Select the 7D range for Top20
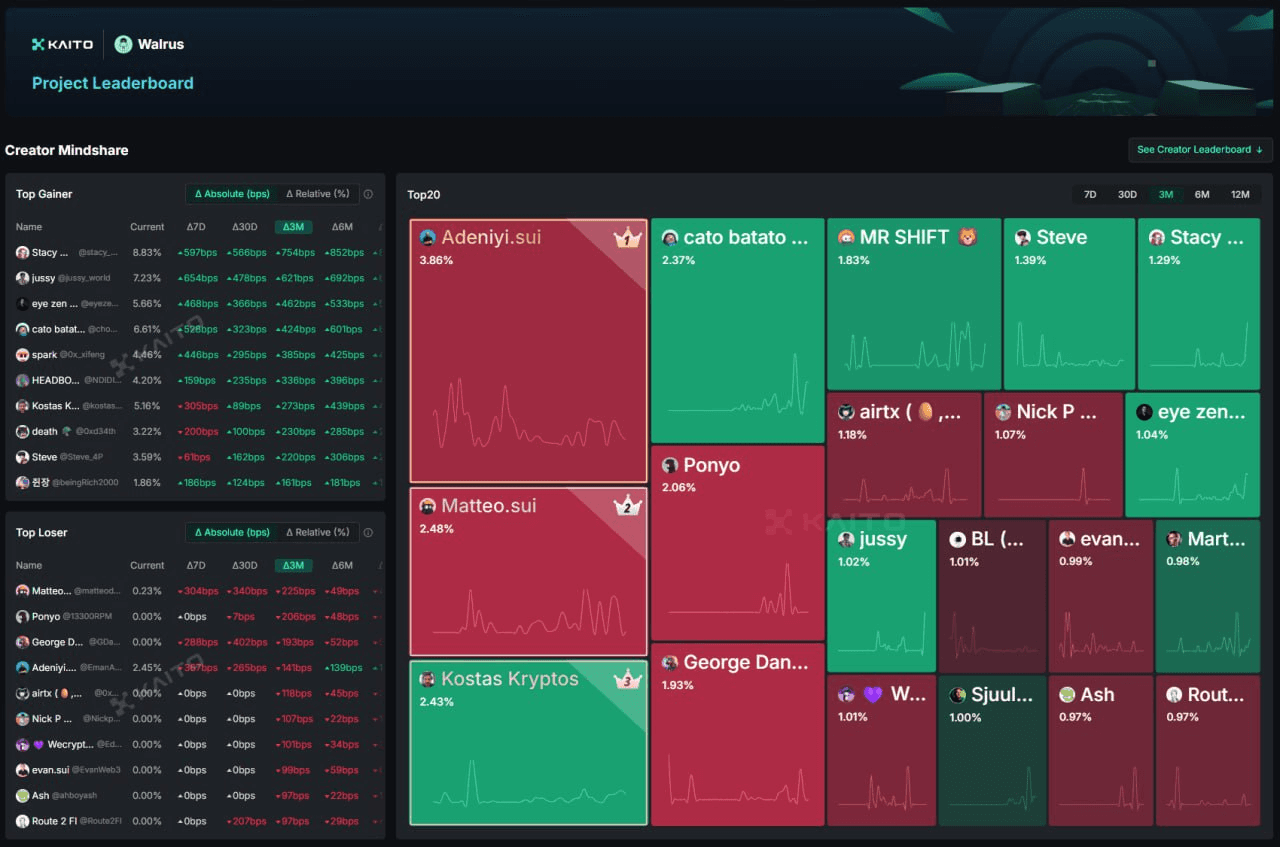Screen dimensions: 1280x847 pos(1090,195)
